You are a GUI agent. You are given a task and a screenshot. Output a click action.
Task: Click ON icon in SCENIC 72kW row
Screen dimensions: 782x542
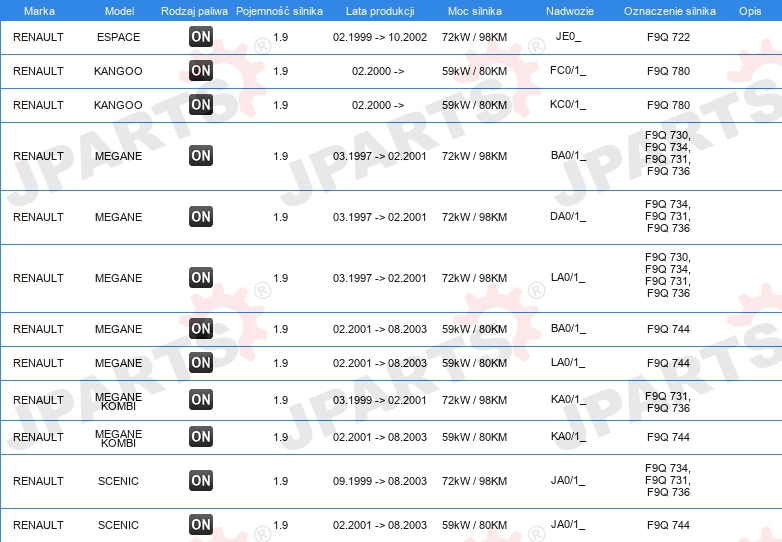pos(201,480)
